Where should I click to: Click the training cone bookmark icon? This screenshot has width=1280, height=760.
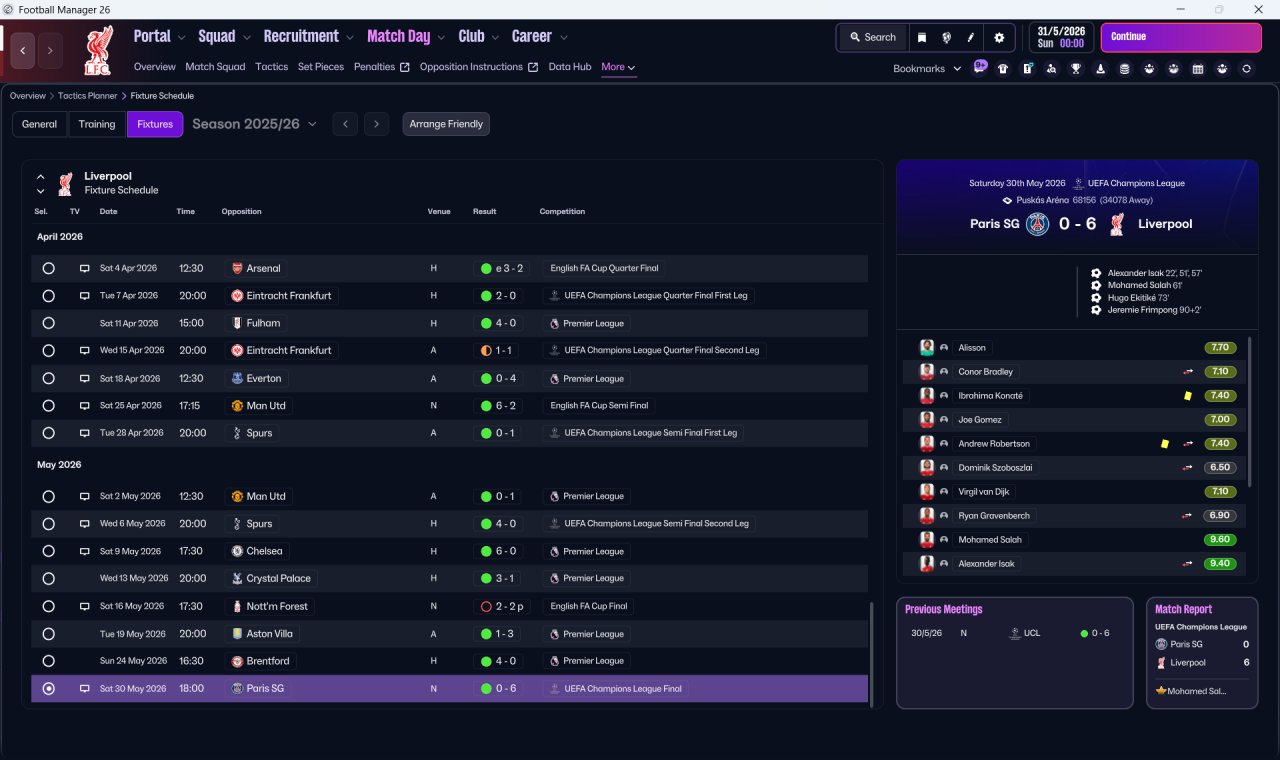[x=1100, y=69]
